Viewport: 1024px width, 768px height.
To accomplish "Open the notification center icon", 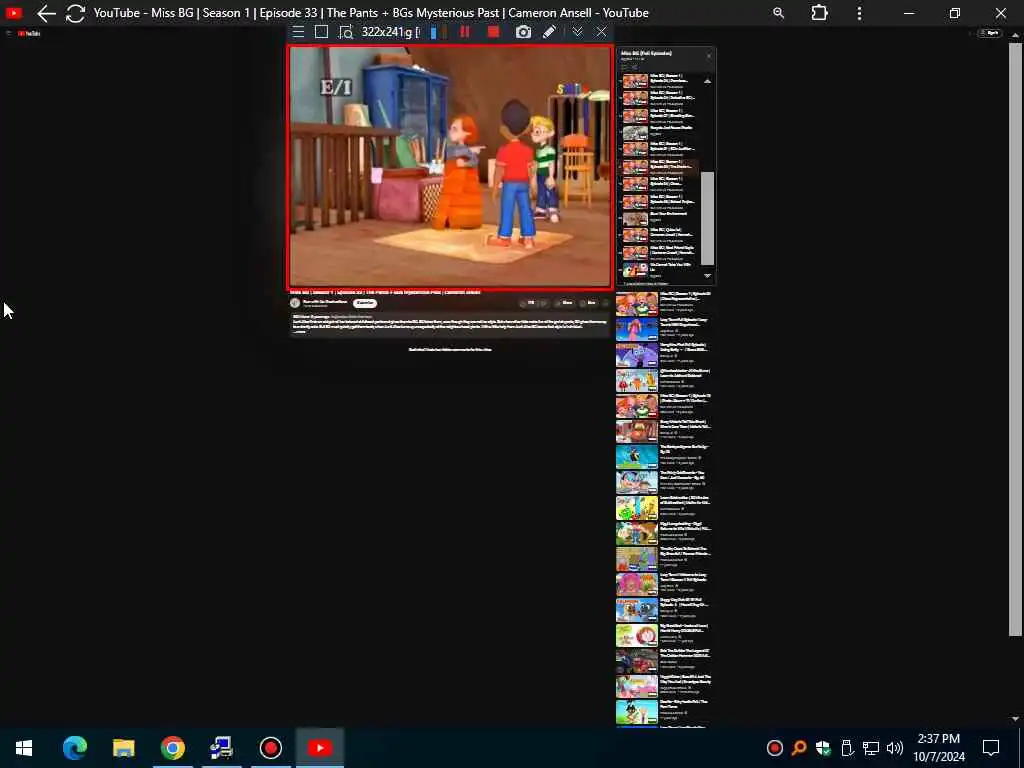I will (991, 748).
